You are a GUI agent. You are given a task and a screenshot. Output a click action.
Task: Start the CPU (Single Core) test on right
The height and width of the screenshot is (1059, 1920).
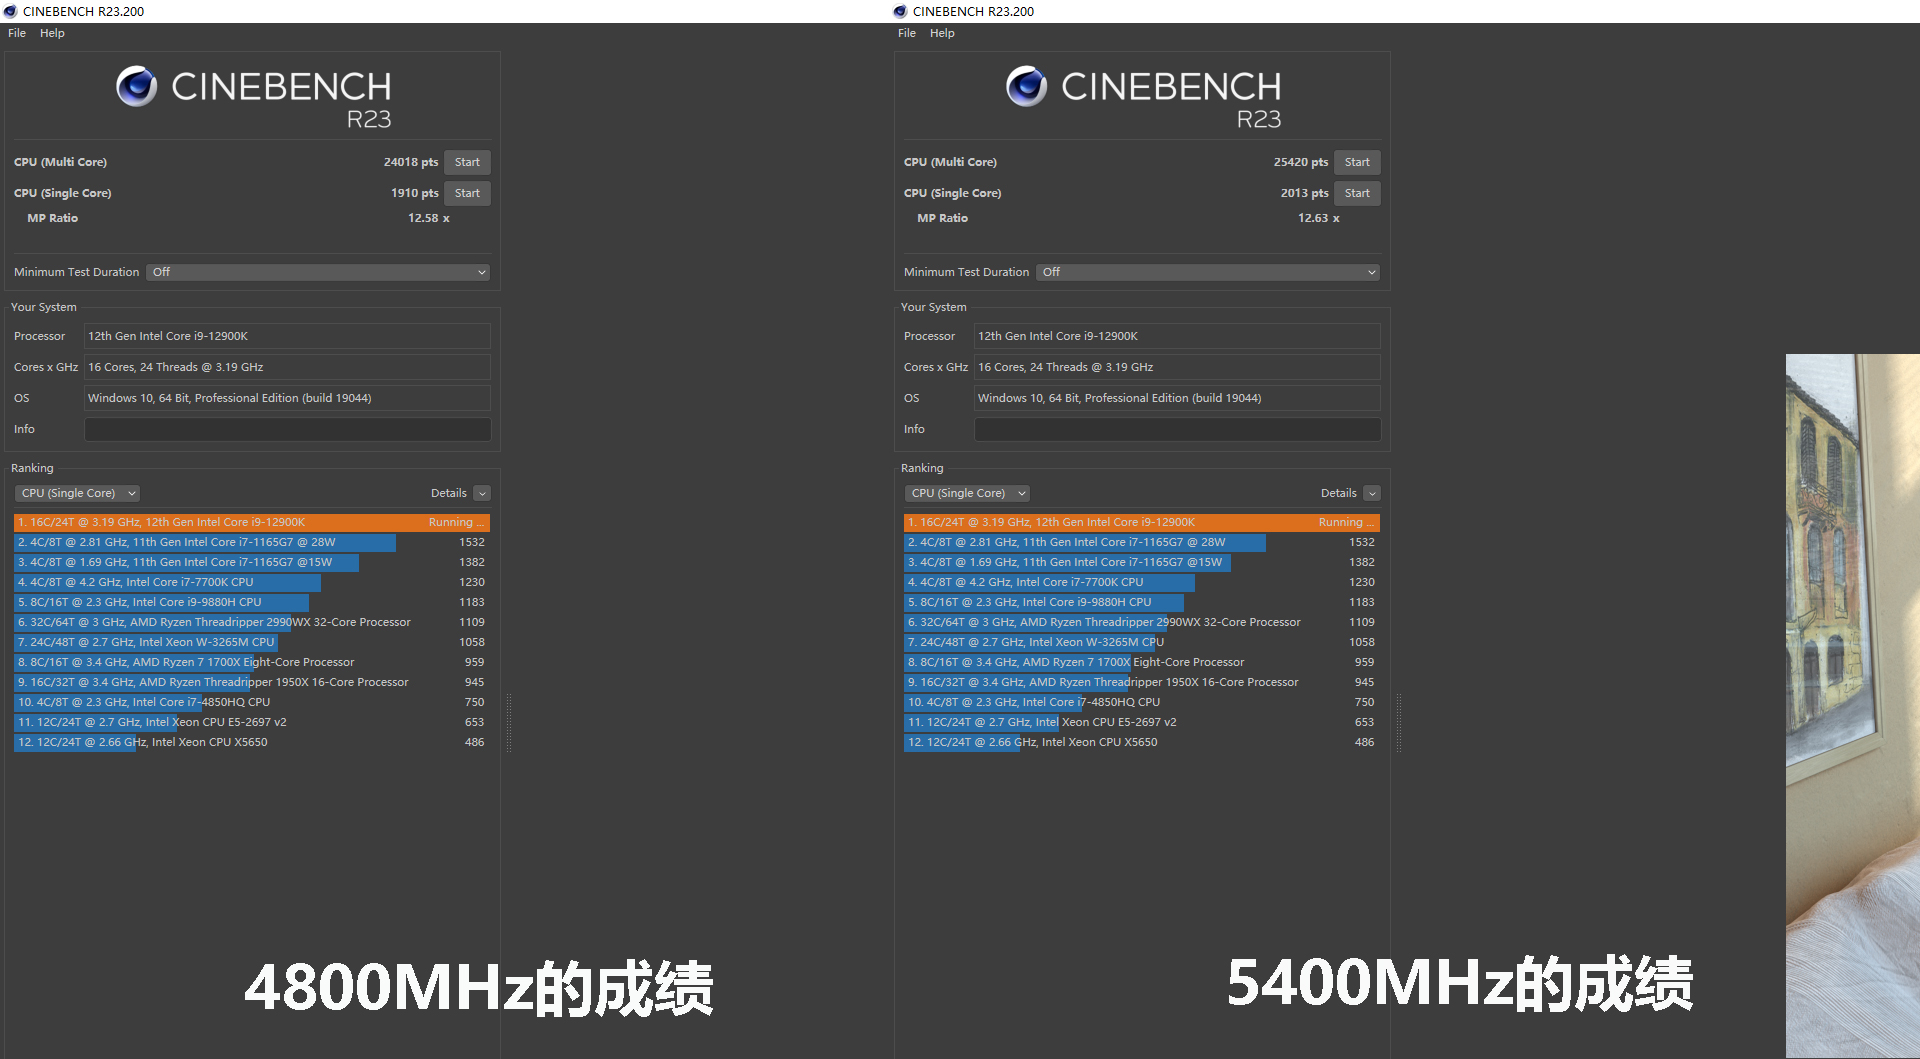1356,192
